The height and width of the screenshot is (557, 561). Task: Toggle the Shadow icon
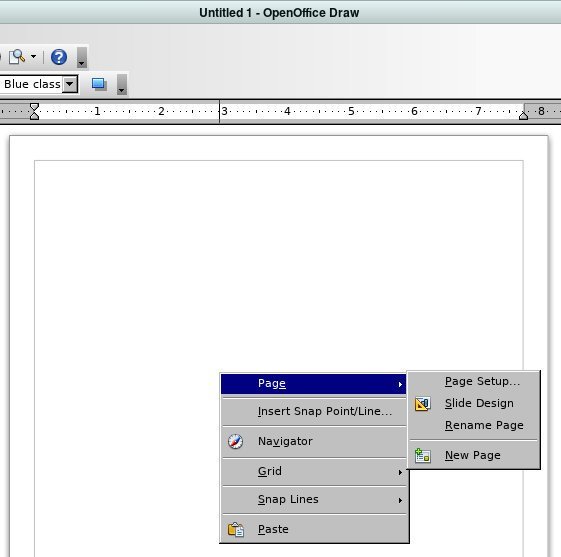tap(99, 85)
